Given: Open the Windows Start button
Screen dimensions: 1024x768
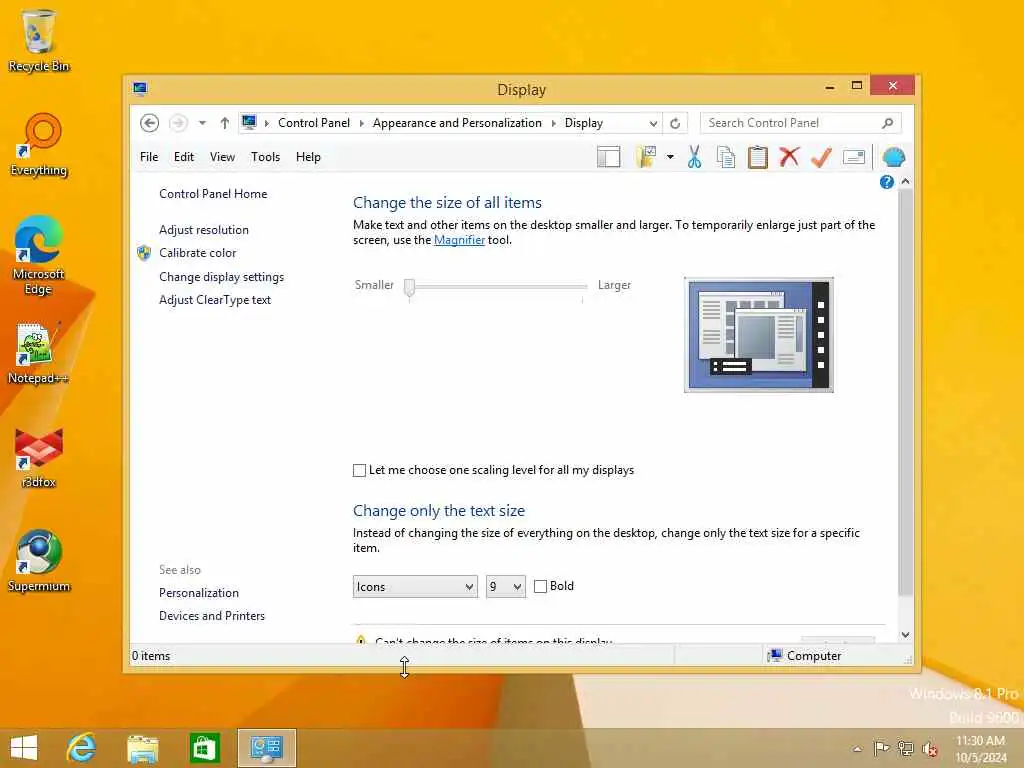Looking at the screenshot, I should (x=24, y=748).
